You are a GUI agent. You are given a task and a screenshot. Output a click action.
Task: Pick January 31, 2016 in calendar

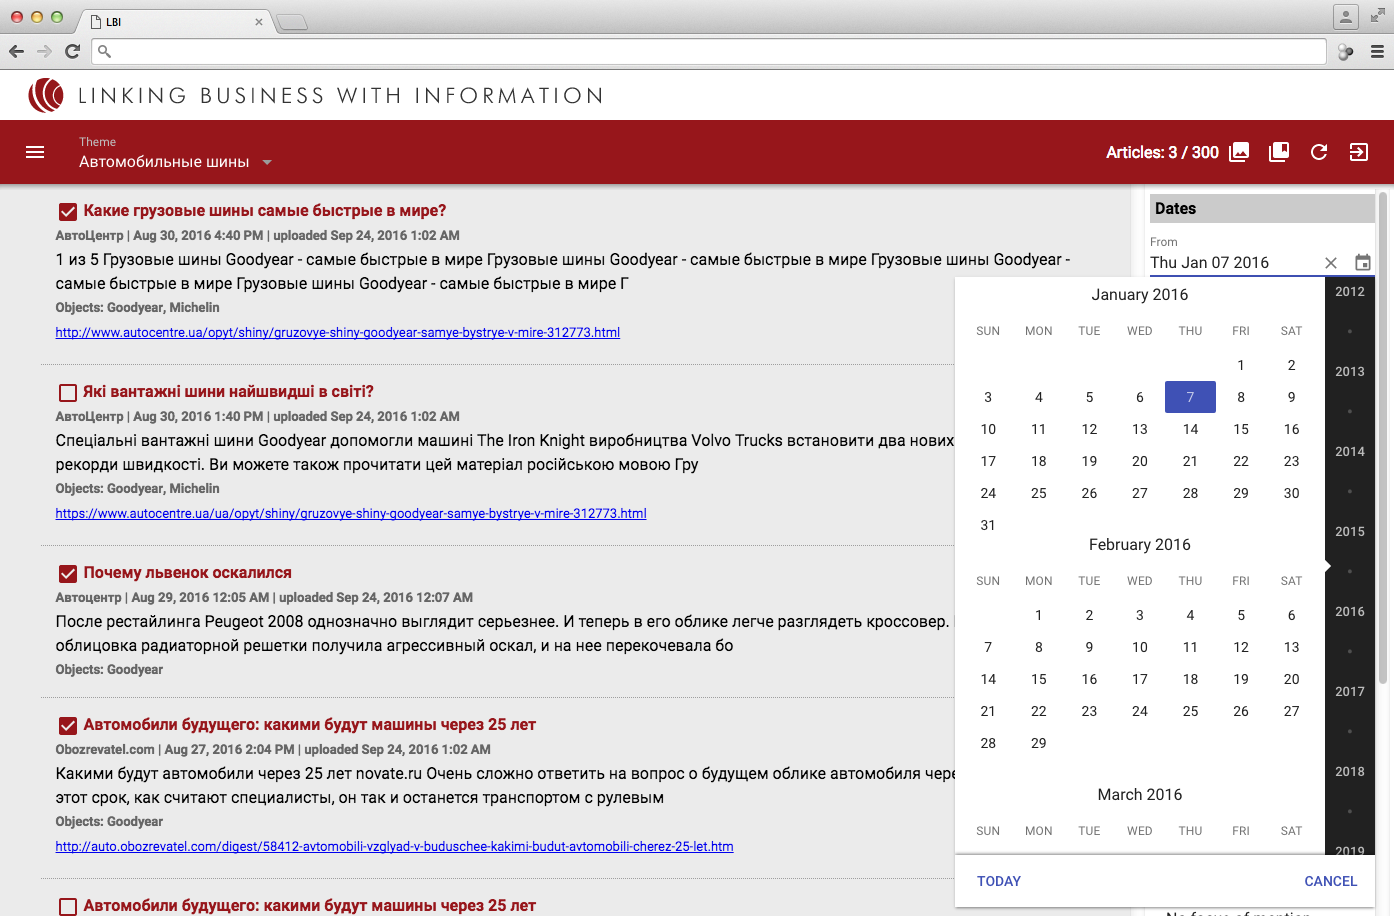[988, 525]
